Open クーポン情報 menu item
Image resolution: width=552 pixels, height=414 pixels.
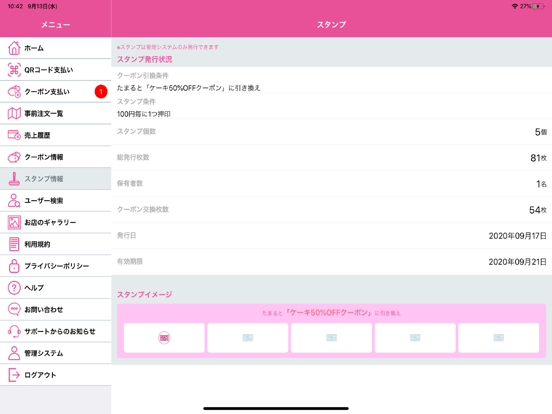click(56, 157)
